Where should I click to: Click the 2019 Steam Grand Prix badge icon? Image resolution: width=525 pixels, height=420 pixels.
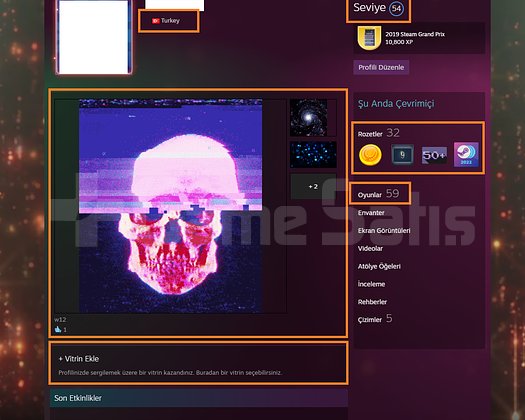[369, 38]
